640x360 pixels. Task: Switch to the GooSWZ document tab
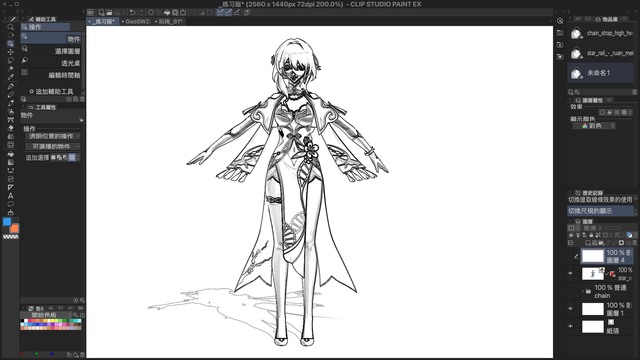click(x=137, y=21)
